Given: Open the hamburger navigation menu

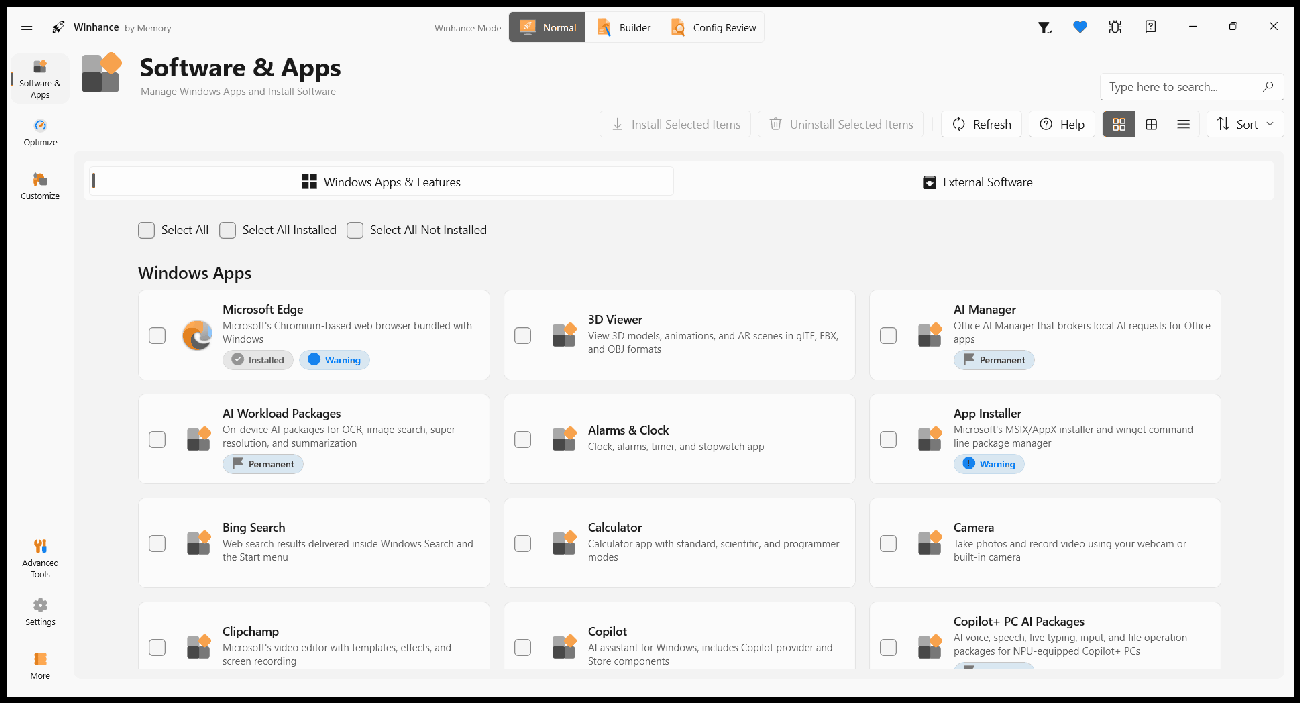Looking at the screenshot, I should [26, 27].
